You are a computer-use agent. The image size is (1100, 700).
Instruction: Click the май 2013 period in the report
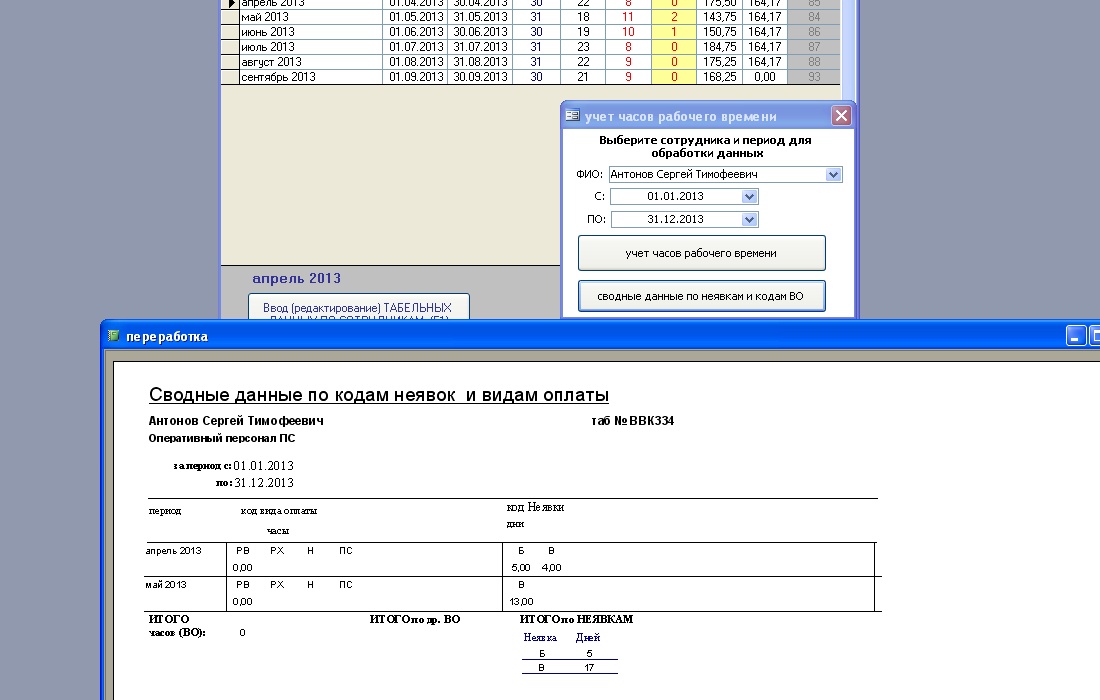(166, 584)
